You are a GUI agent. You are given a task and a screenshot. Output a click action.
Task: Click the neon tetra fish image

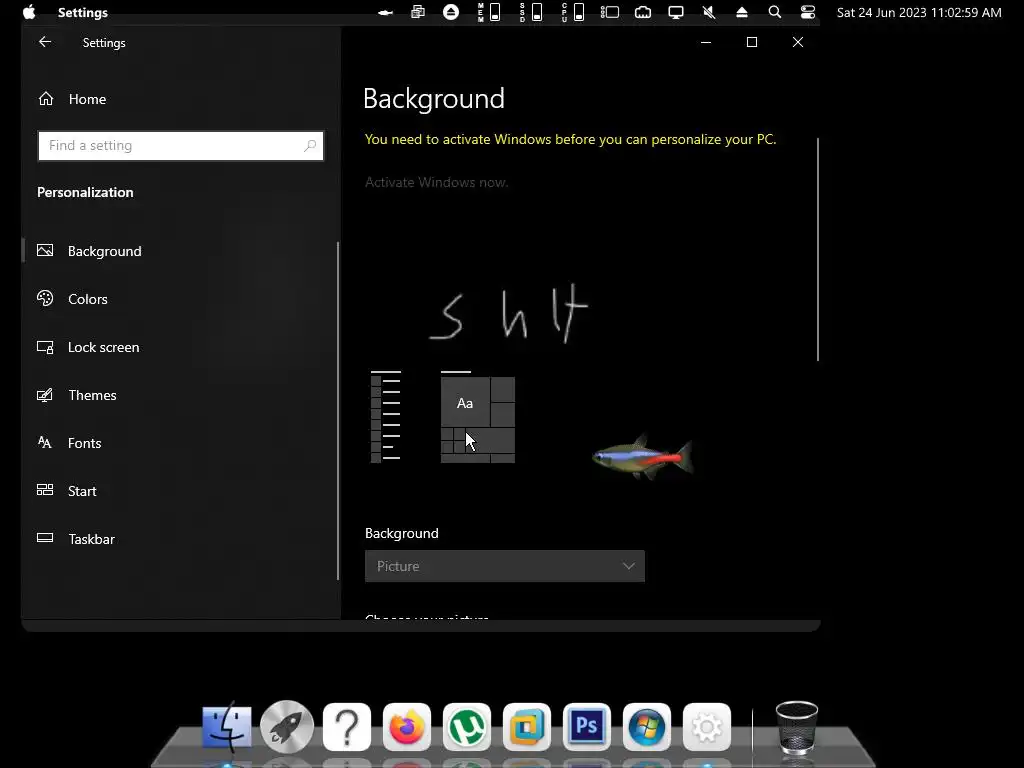click(x=643, y=457)
